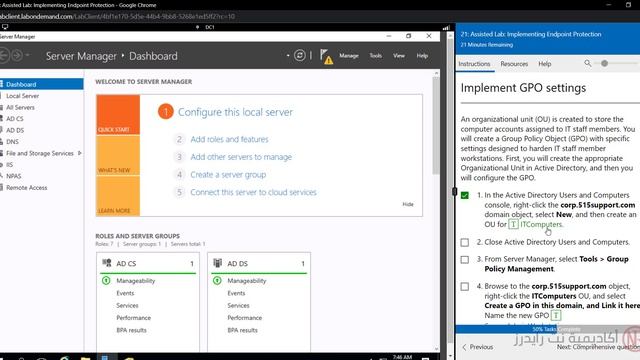640x360 pixels.
Task: Switch to the Instructions tab
Action: [474, 64]
